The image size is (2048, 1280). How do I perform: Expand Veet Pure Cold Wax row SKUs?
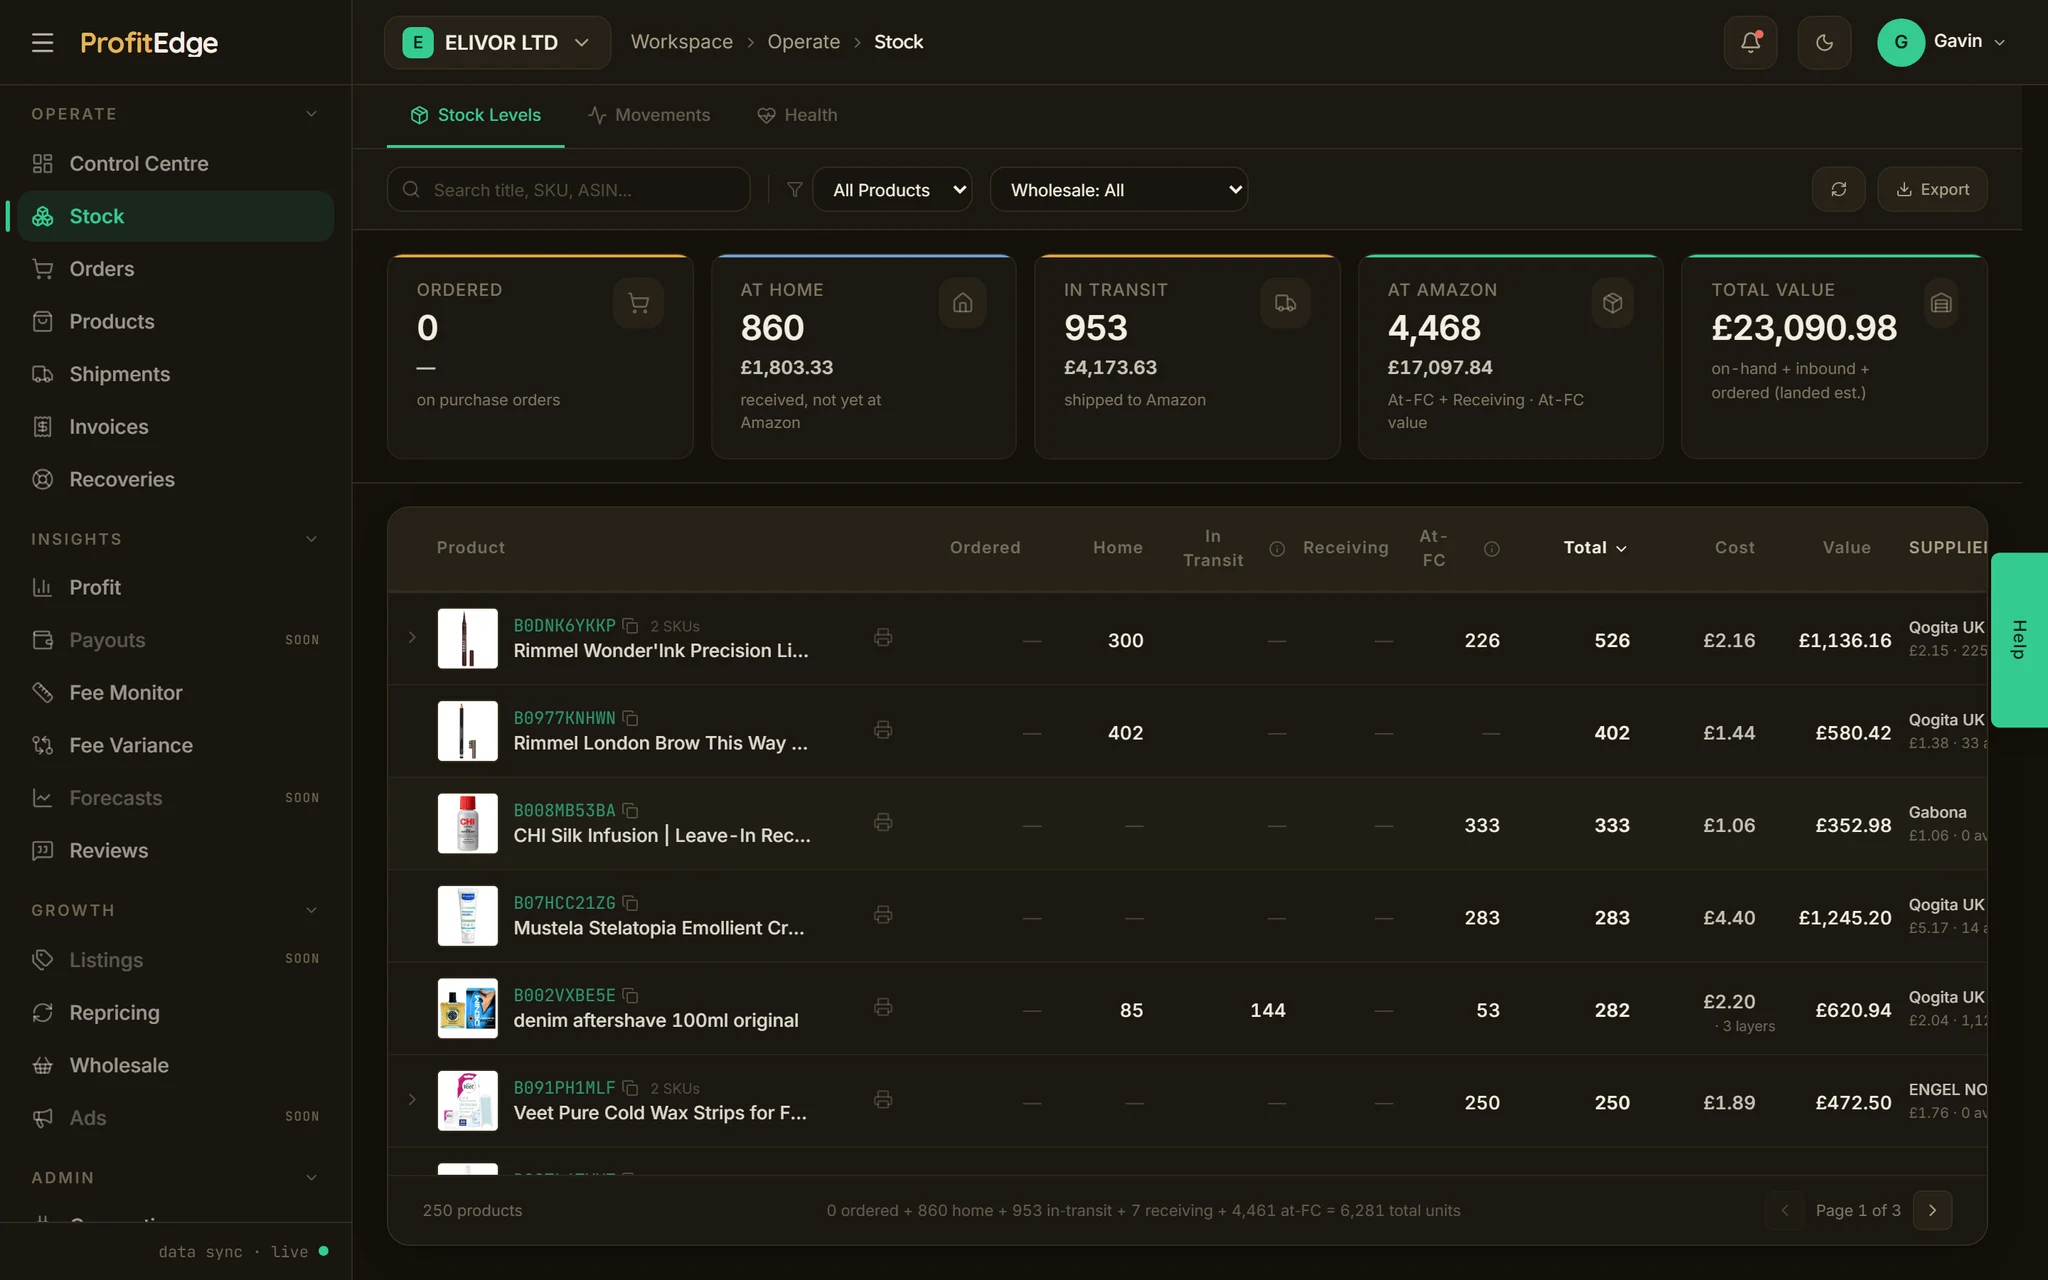click(412, 1100)
